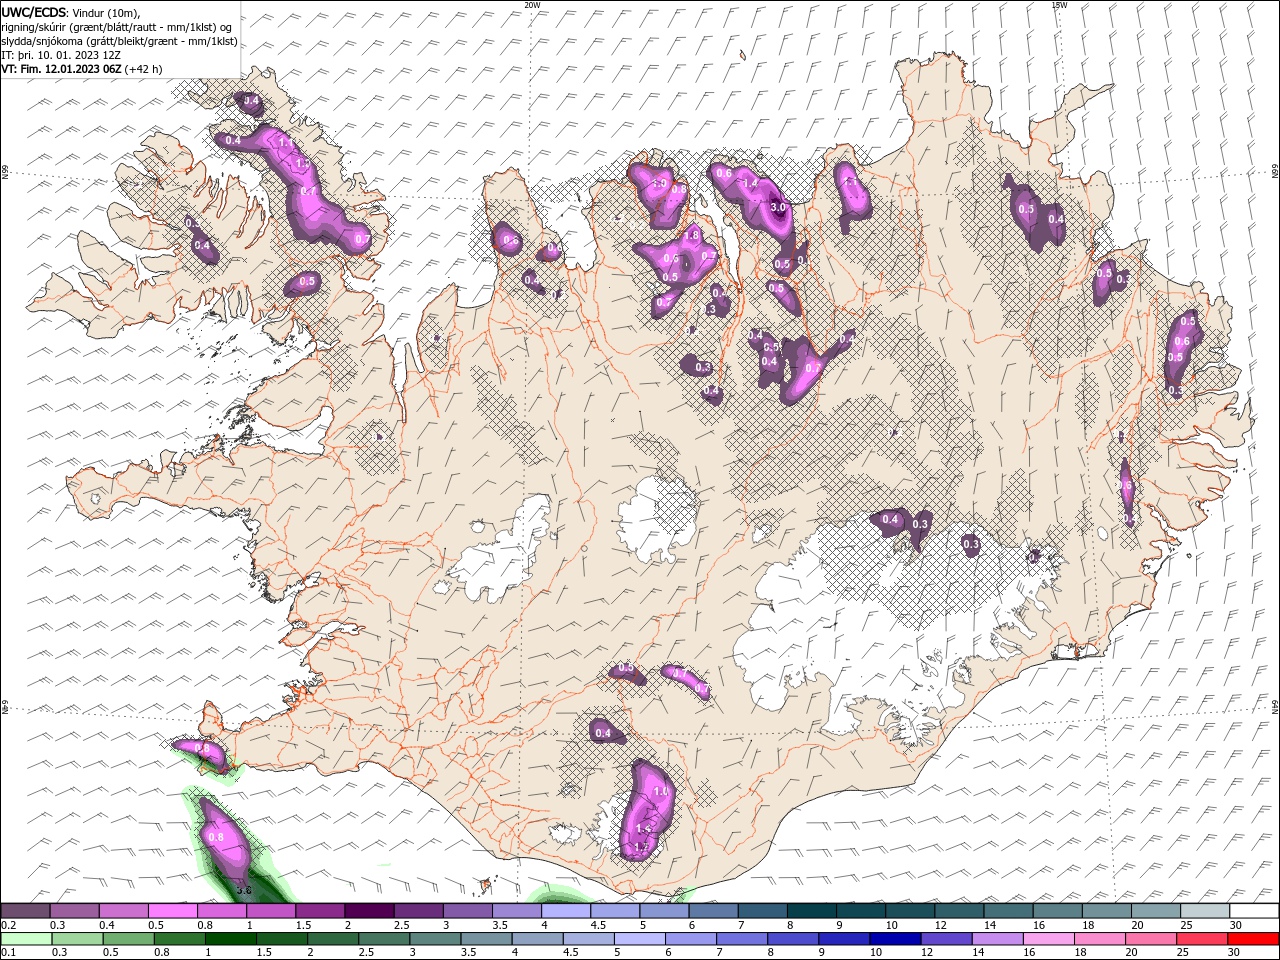Click the bottom legend swatch between 10 and 12
This screenshot has height=960, width=1280.
pyautogui.click(x=897, y=939)
